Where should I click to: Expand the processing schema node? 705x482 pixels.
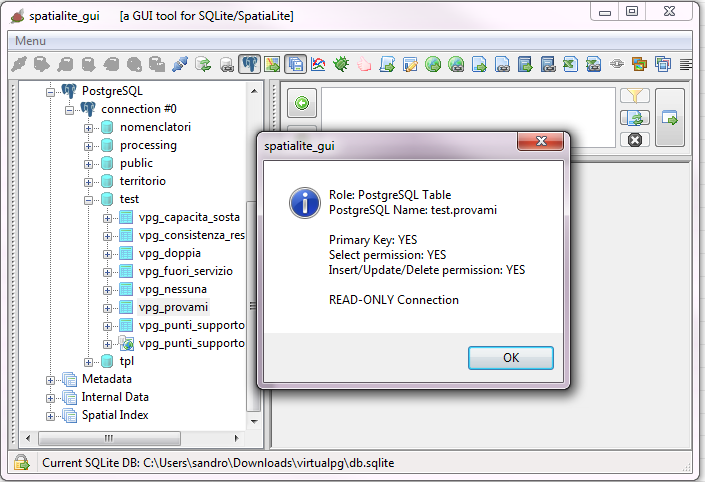click(x=88, y=146)
